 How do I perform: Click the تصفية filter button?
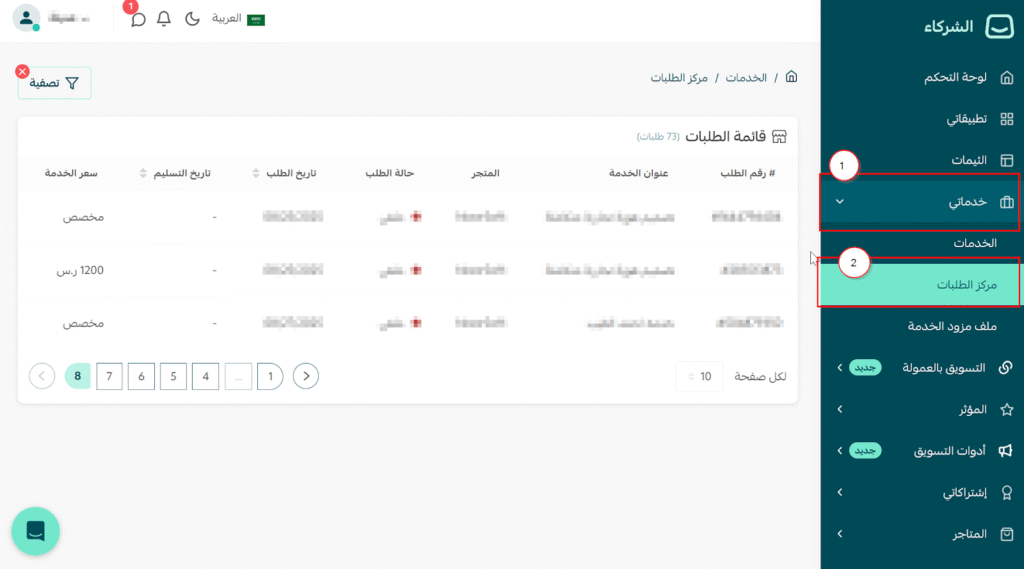click(56, 84)
